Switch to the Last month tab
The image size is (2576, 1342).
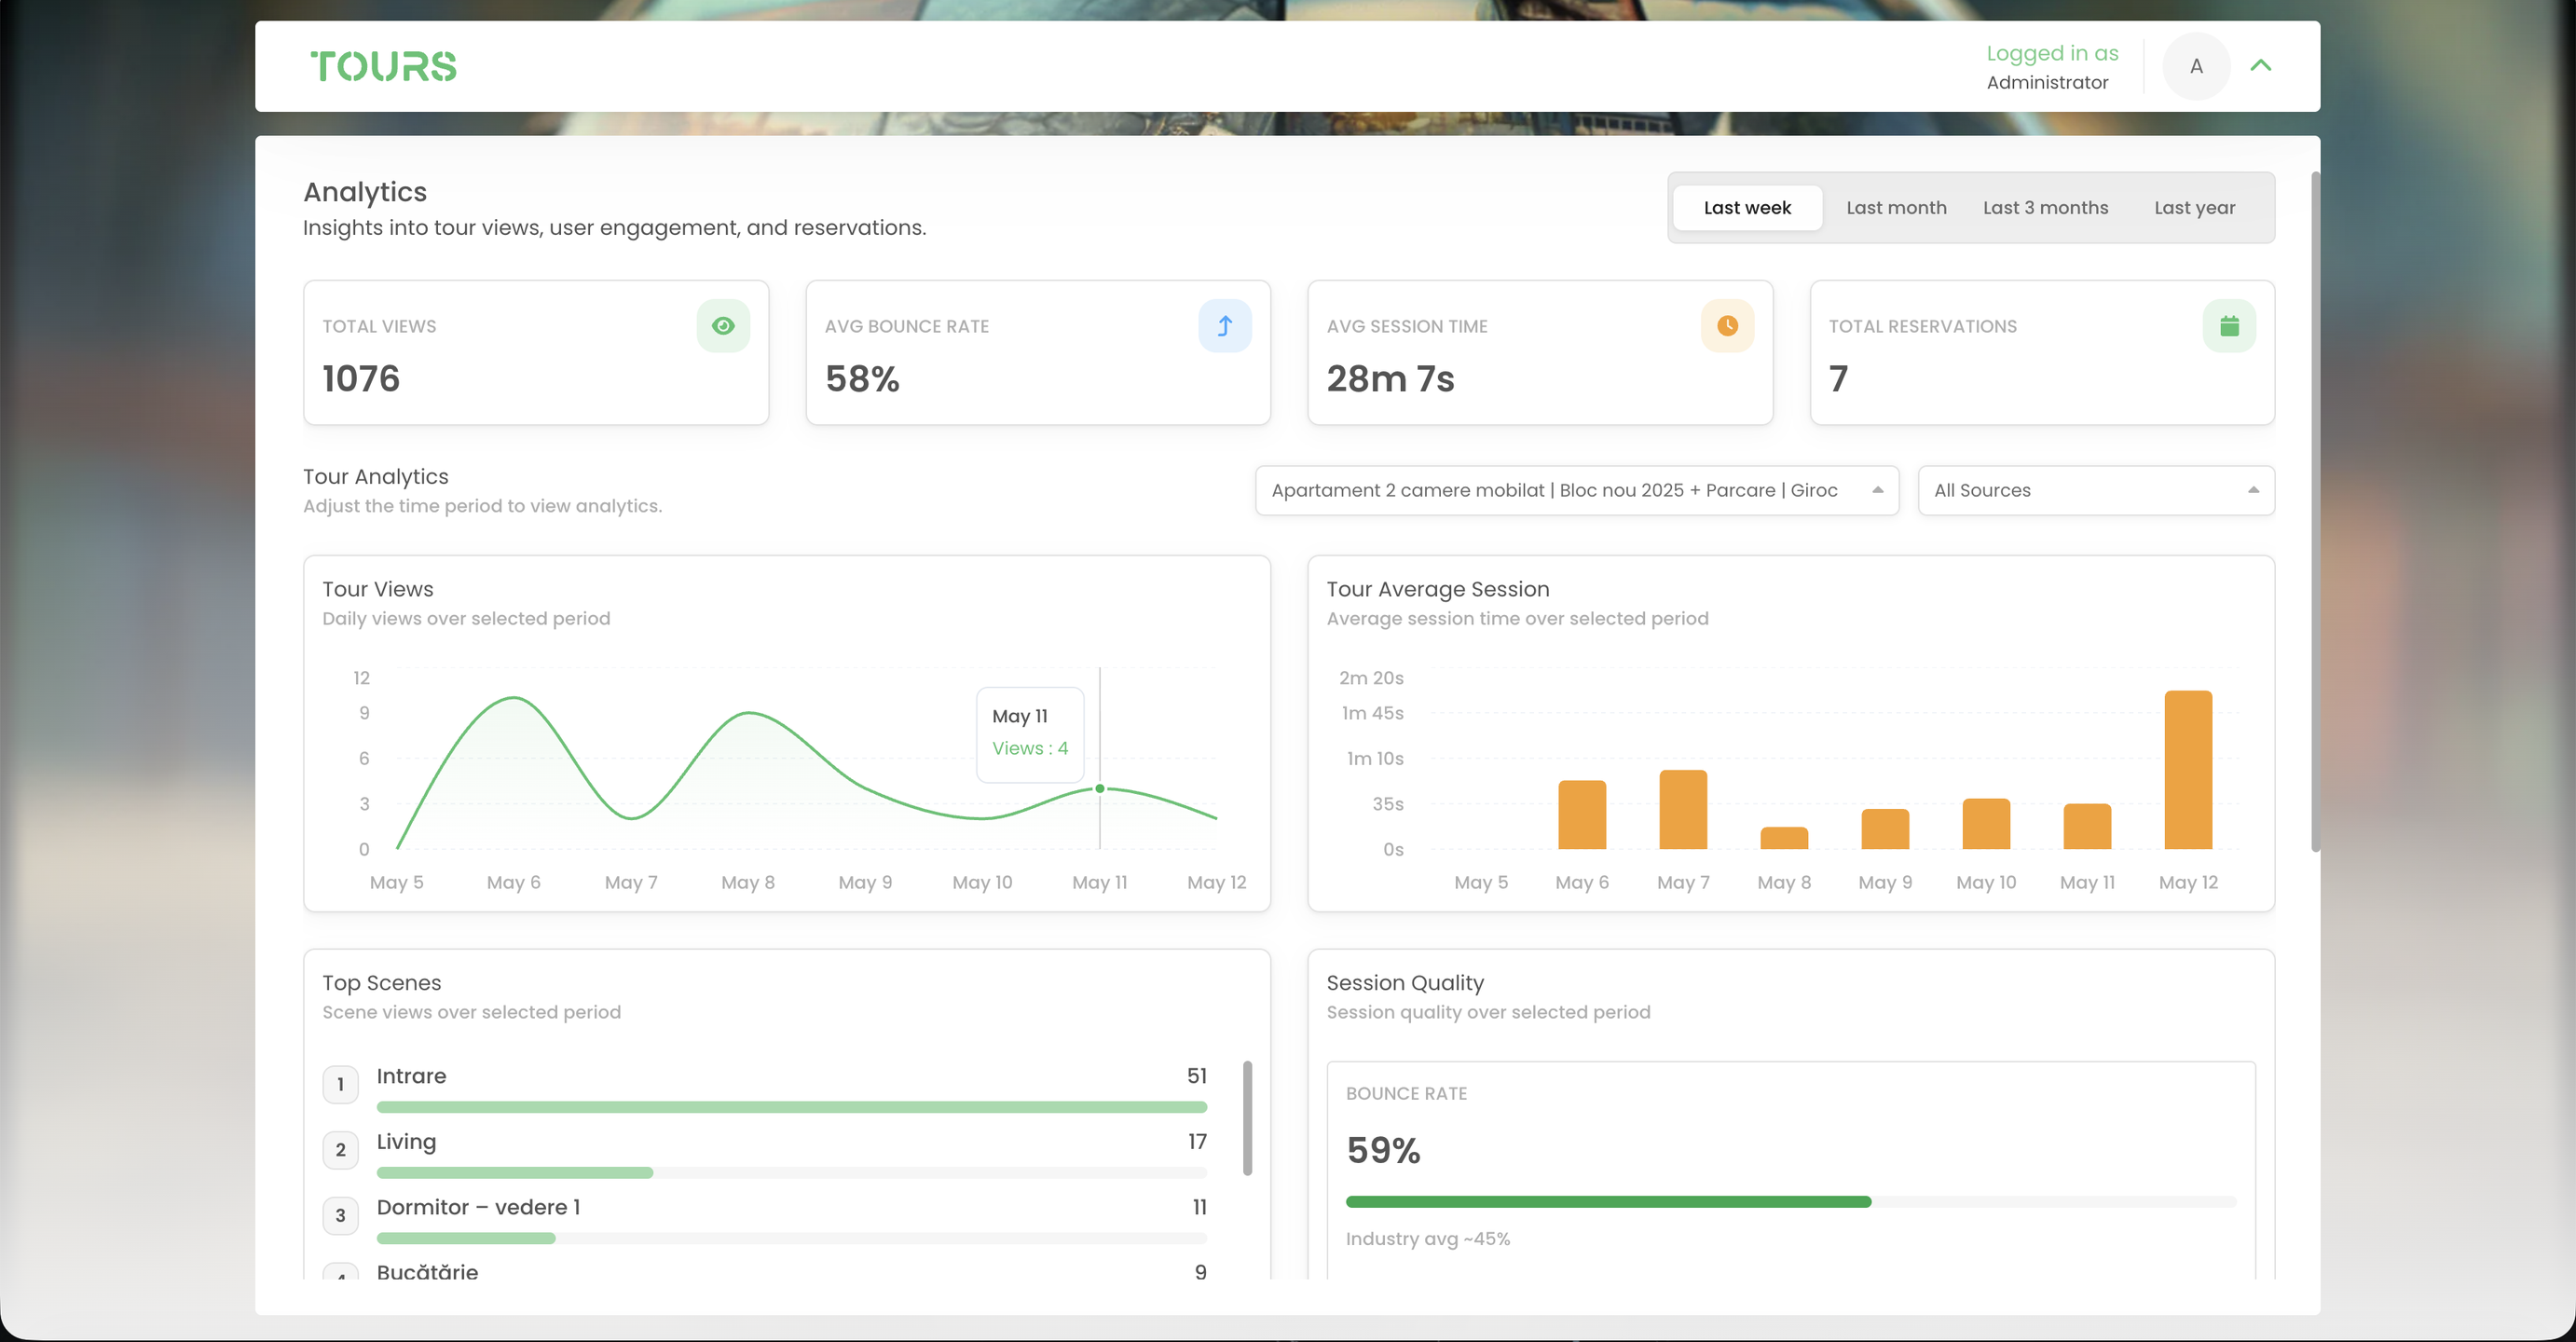point(1896,208)
